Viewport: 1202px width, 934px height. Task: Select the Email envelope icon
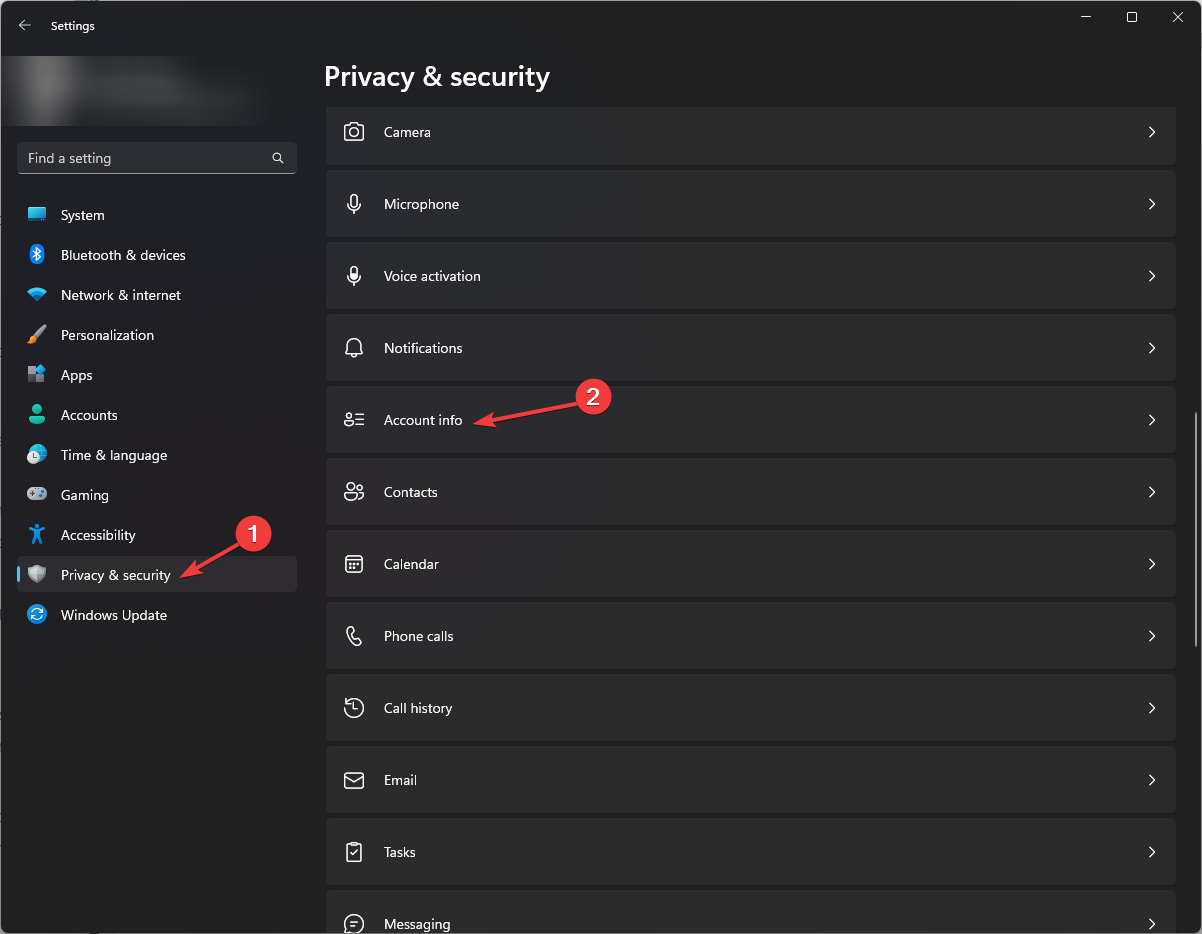(x=354, y=779)
